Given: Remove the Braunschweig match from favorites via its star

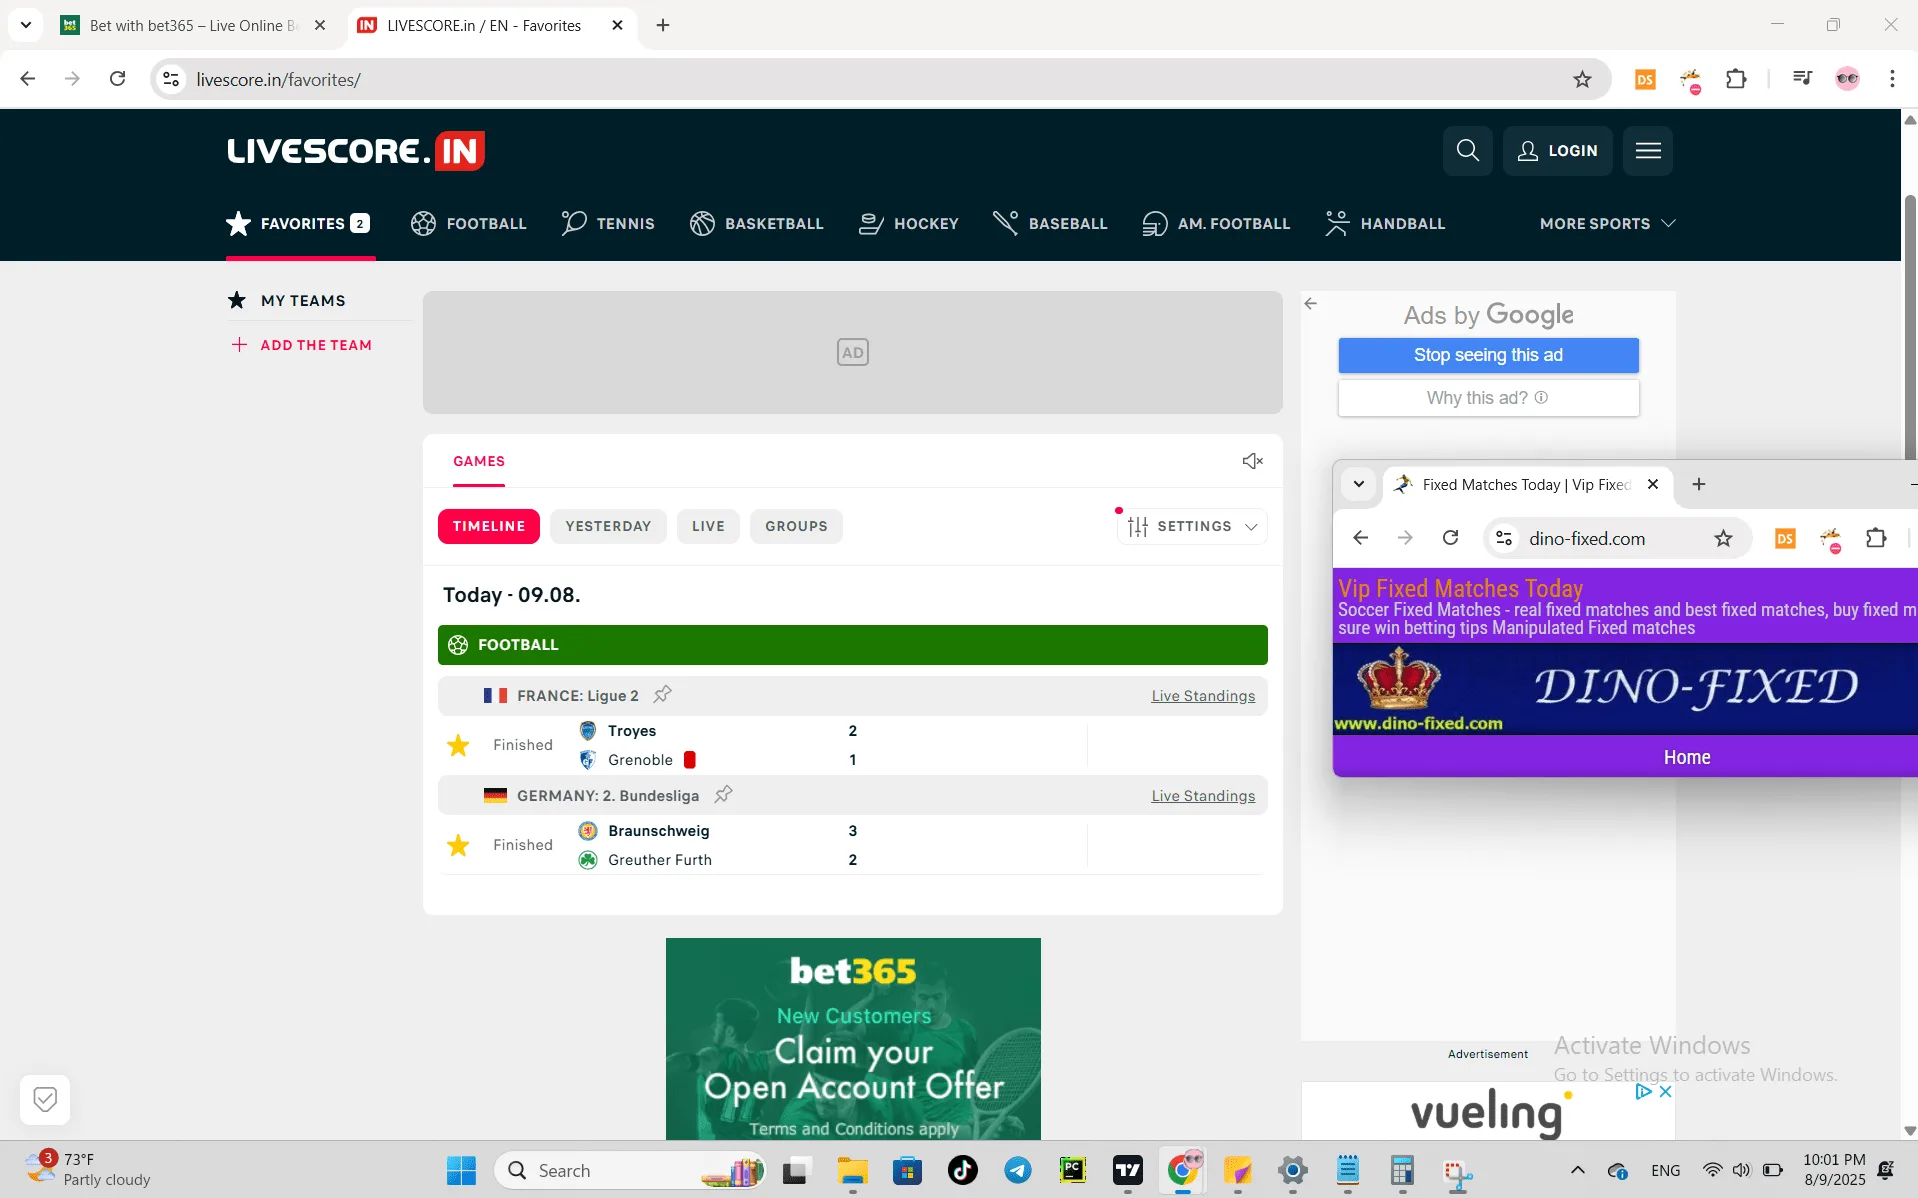Looking at the screenshot, I should point(458,845).
